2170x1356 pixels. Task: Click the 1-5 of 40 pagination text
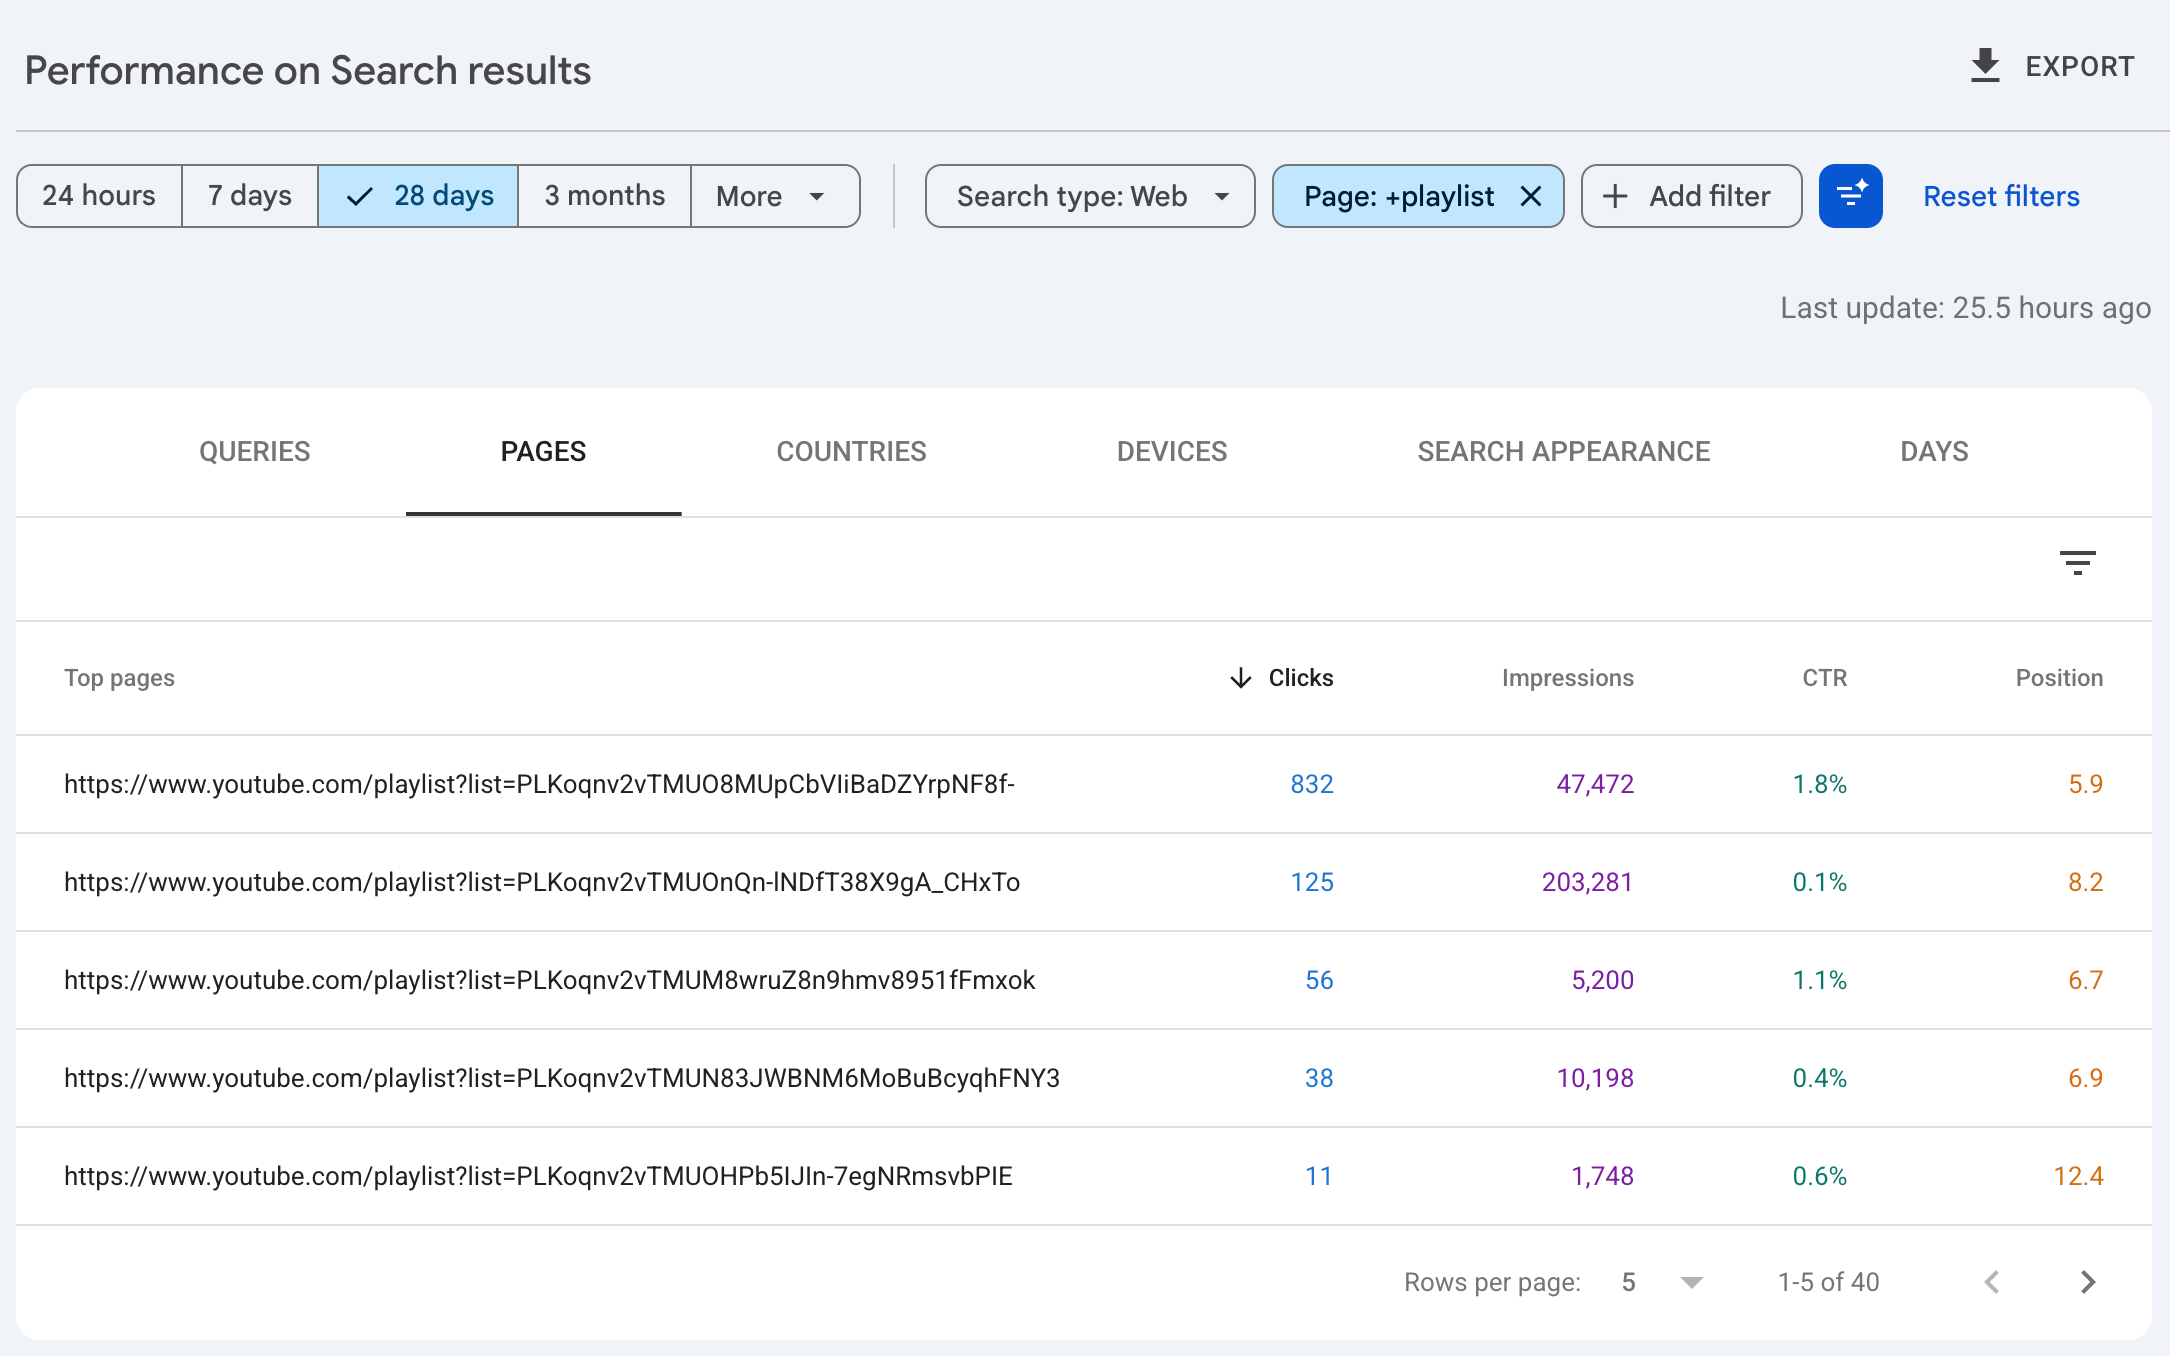1828,1282
